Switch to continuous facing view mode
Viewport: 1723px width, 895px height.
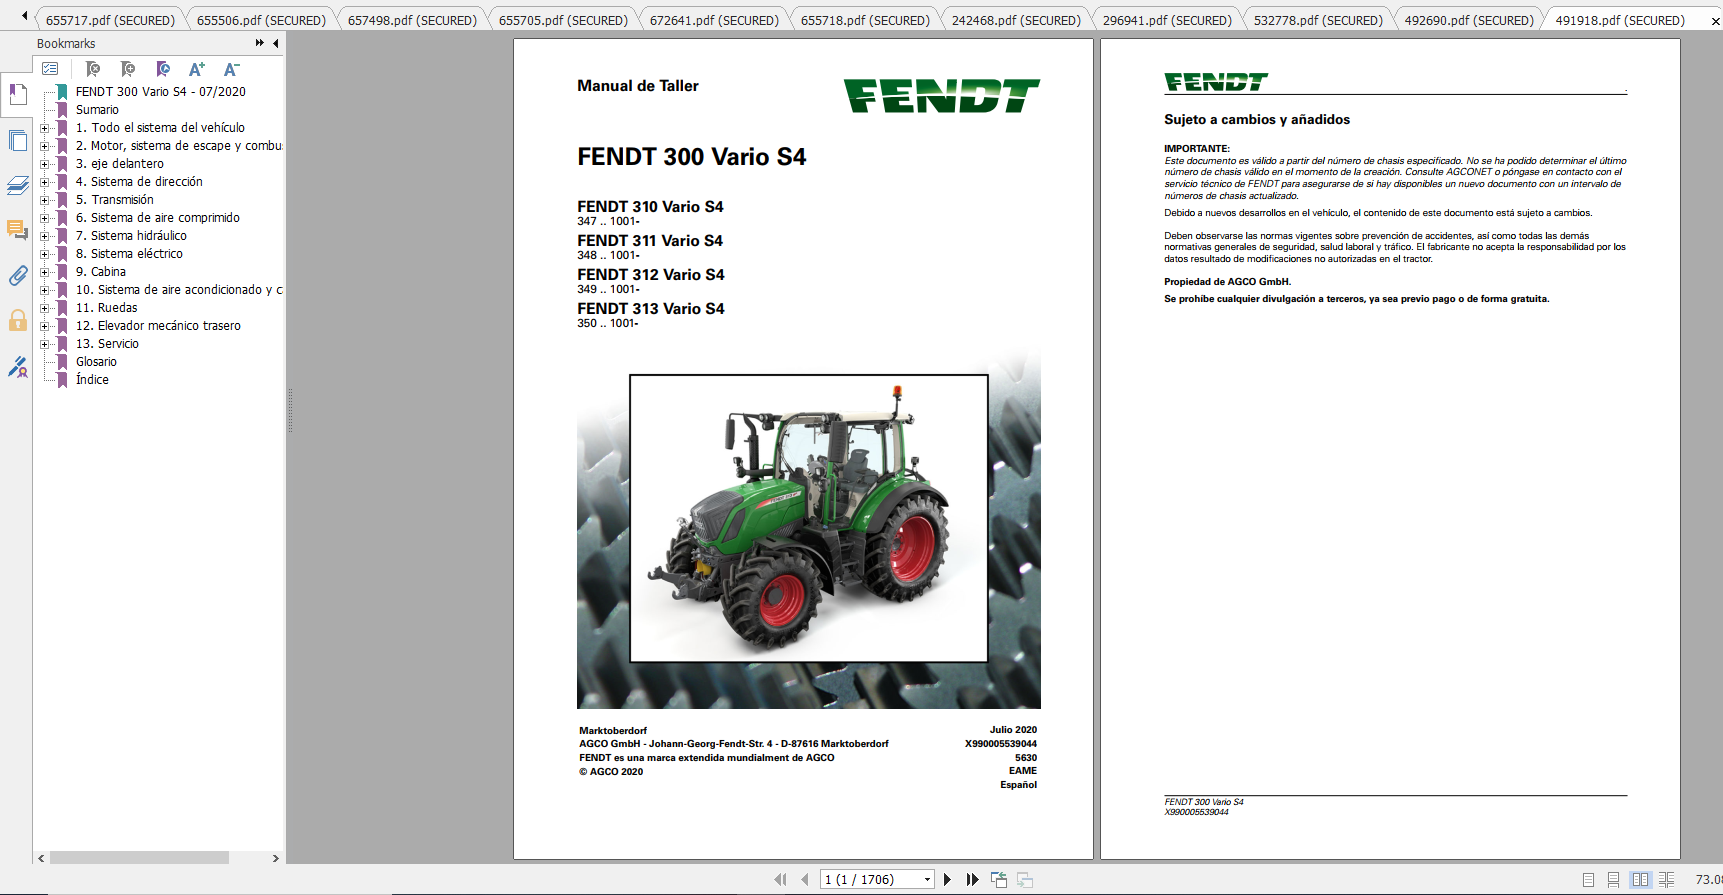[1666, 880]
